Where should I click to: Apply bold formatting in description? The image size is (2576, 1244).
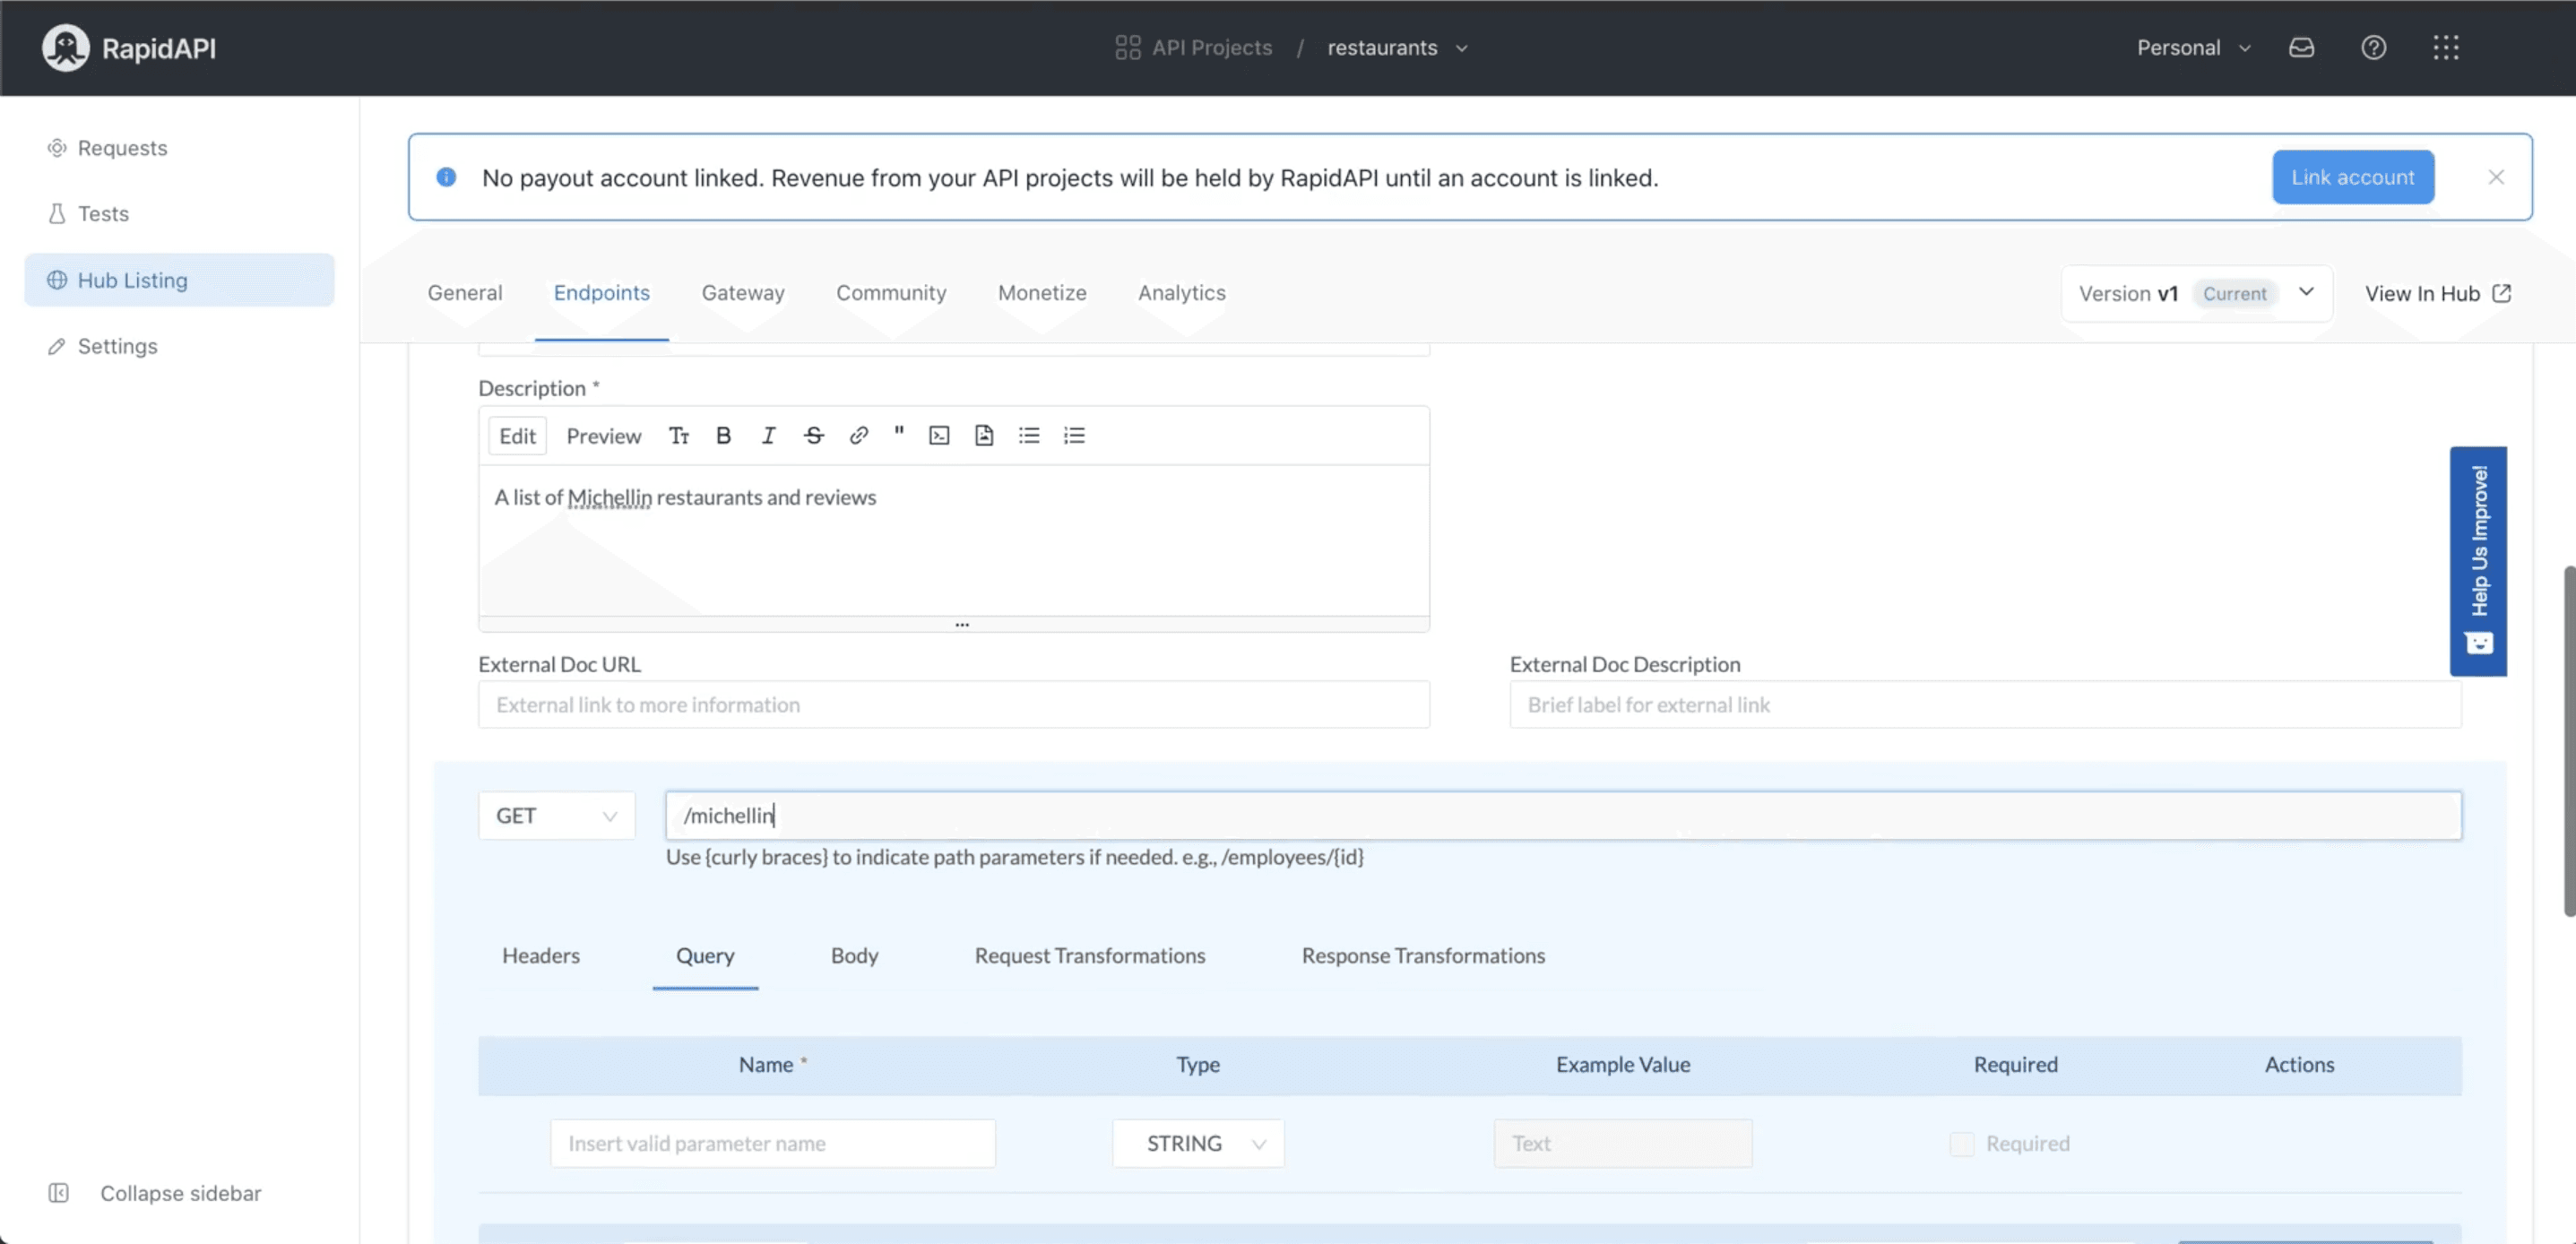point(723,435)
